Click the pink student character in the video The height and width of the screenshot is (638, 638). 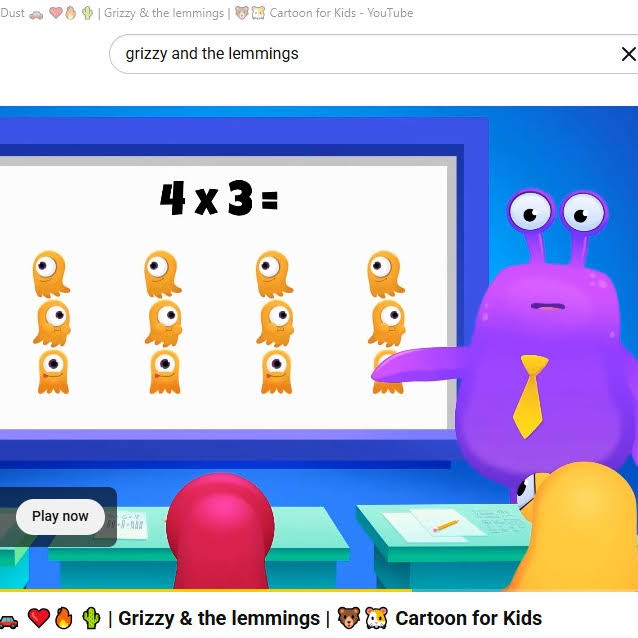[219, 530]
